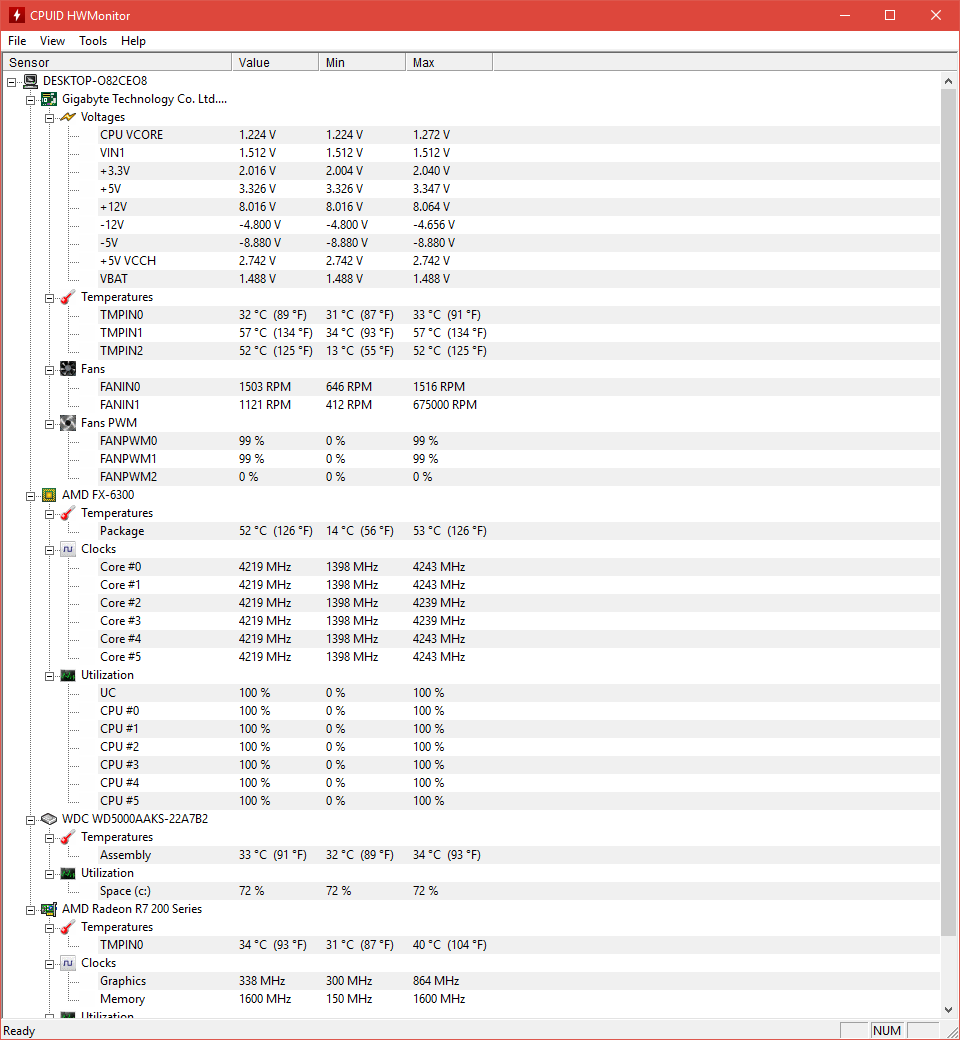Select the Package temperature row
This screenshot has height=1040, width=960.
pos(519,531)
